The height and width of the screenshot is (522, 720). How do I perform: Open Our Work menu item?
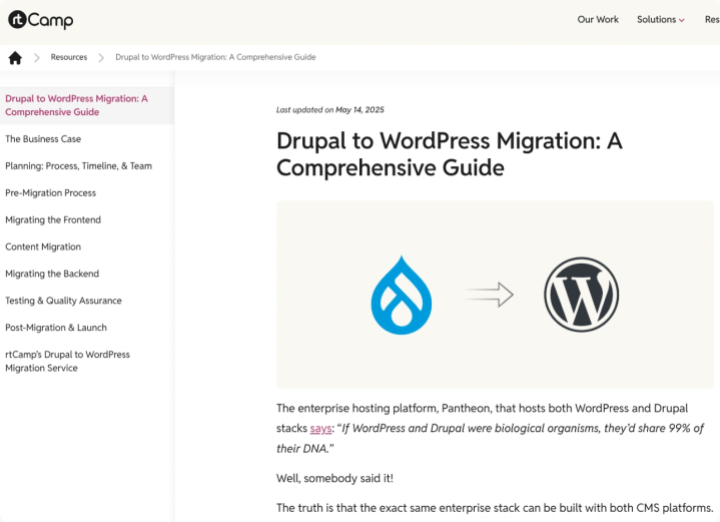[x=597, y=19]
